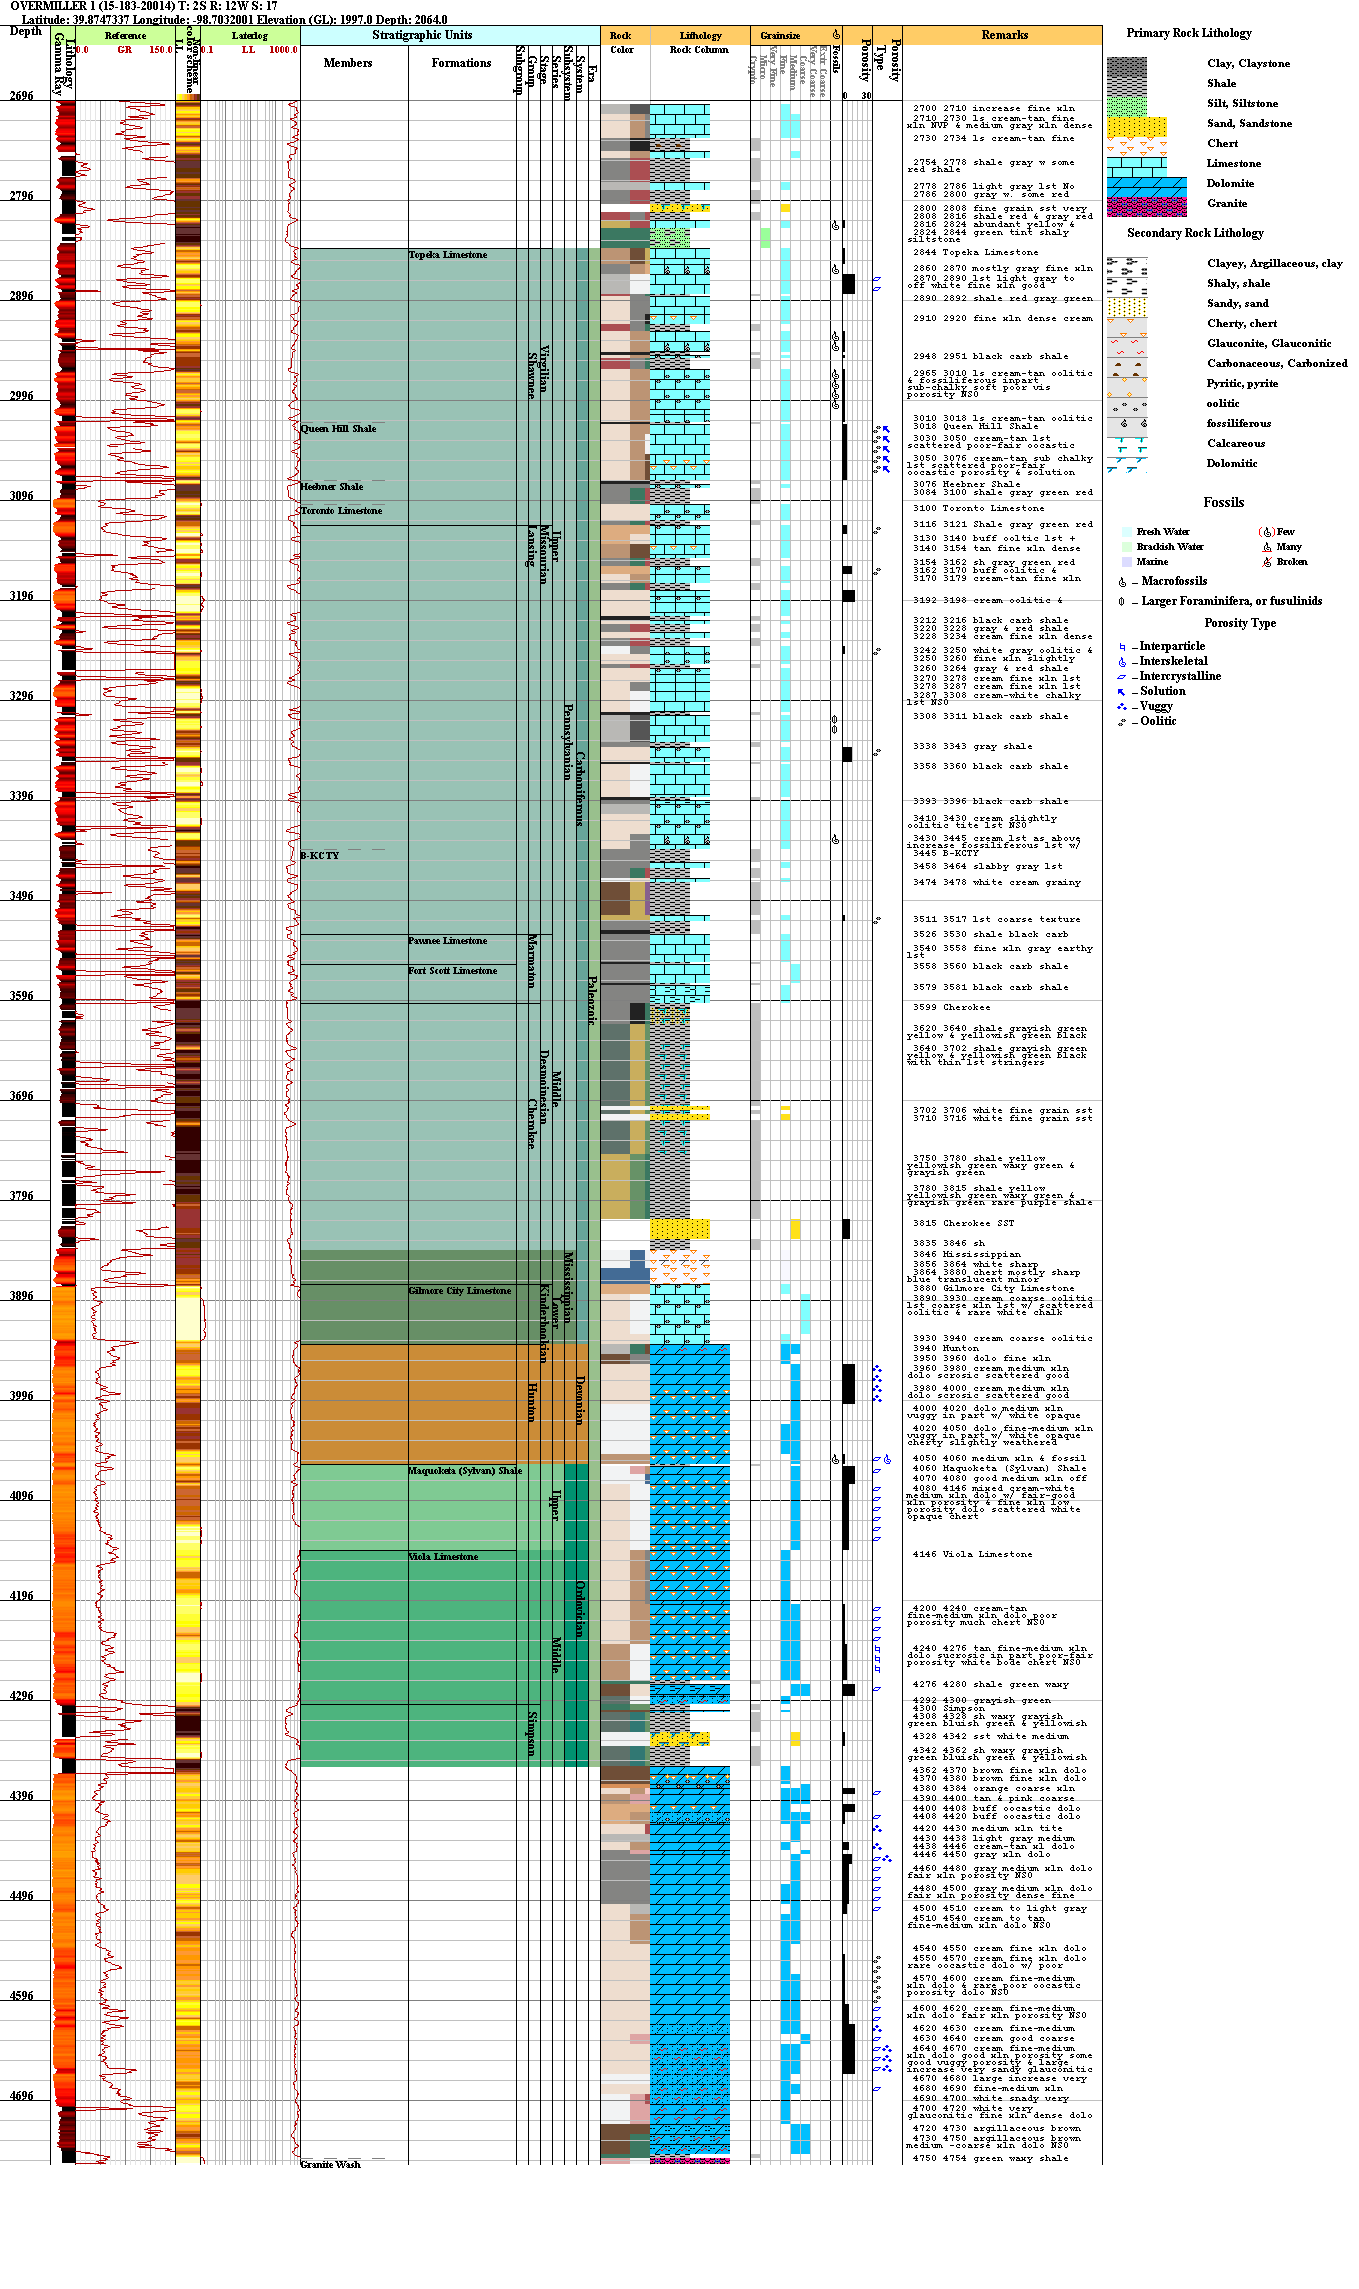Click the Interparticle porosity type symbol
The image size is (1359, 2289).
1122,647
